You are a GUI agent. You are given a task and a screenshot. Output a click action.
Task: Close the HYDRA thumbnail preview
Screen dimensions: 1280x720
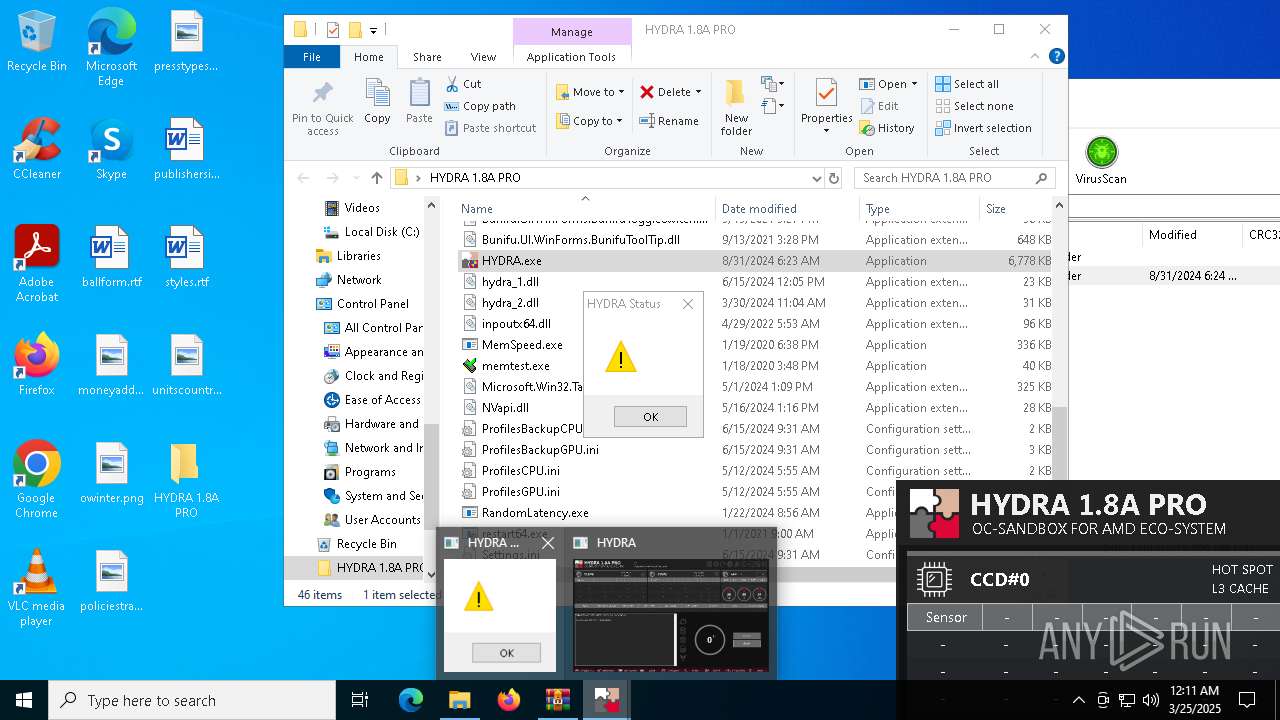(x=546, y=543)
